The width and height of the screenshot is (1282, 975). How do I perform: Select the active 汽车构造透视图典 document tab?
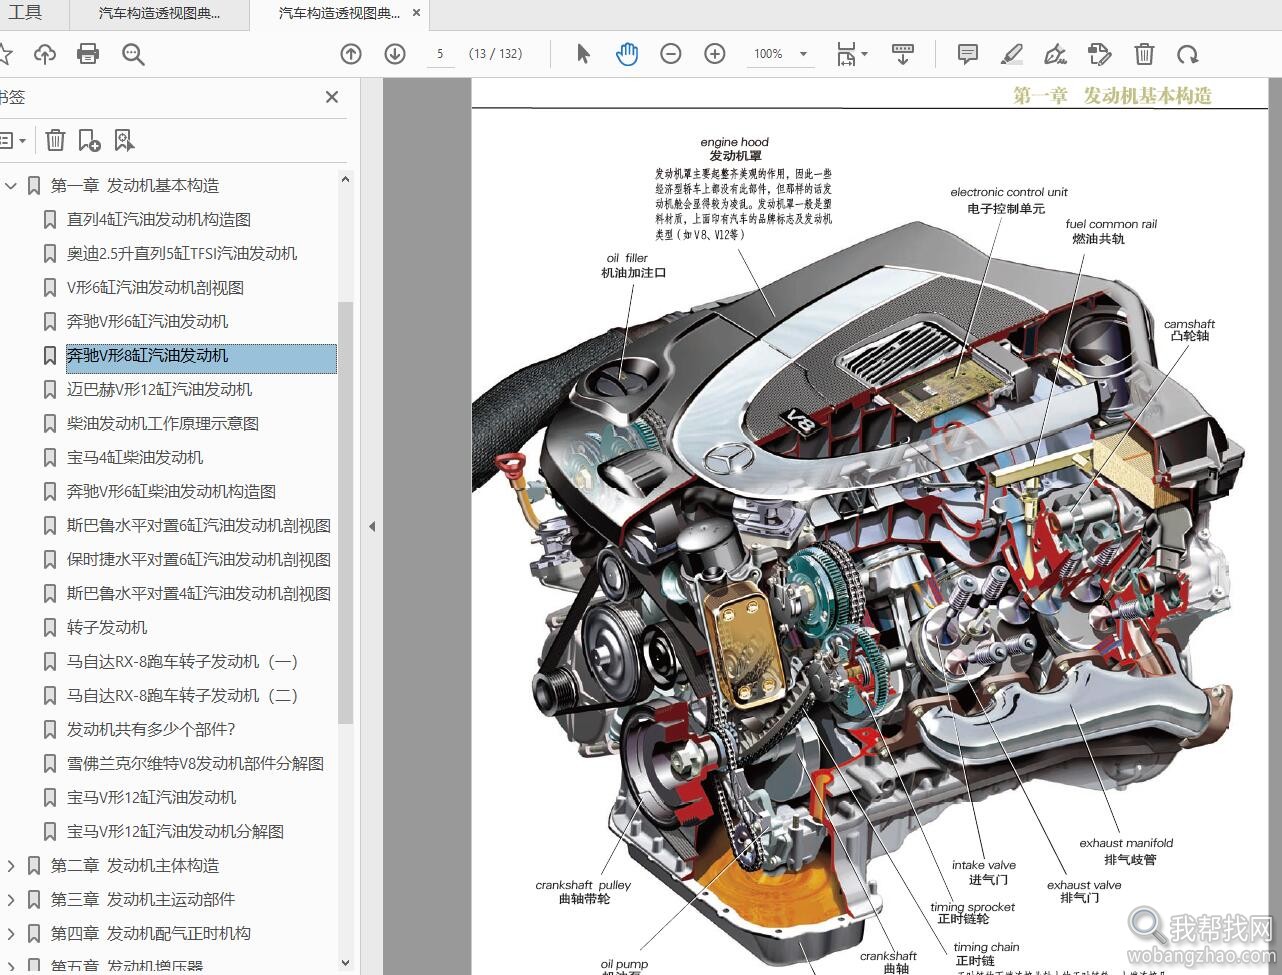339,14
